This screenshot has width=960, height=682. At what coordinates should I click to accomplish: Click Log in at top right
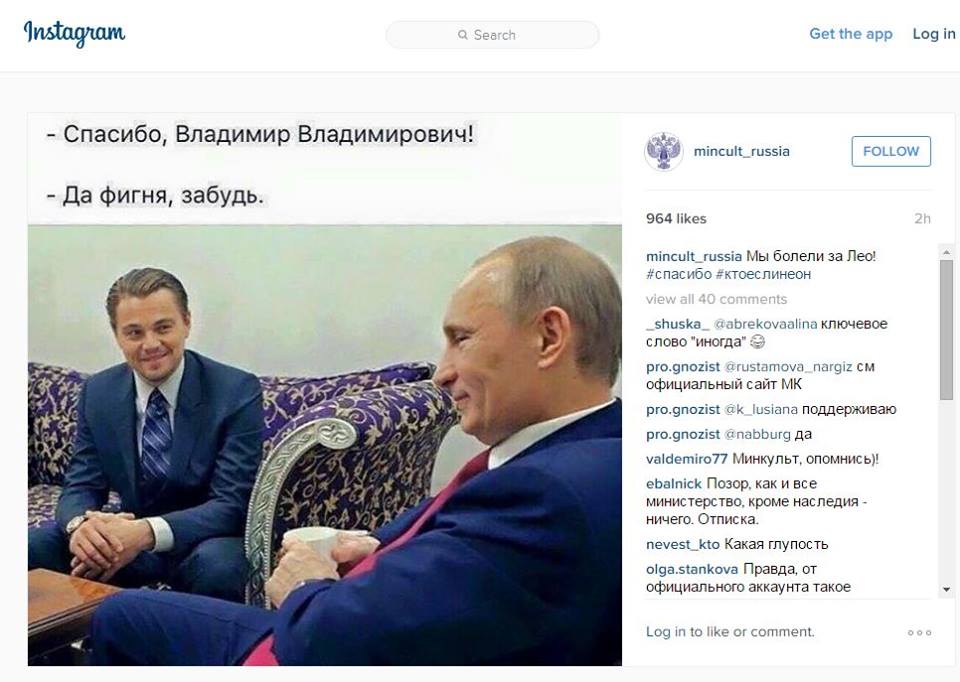tap(934, 34)
